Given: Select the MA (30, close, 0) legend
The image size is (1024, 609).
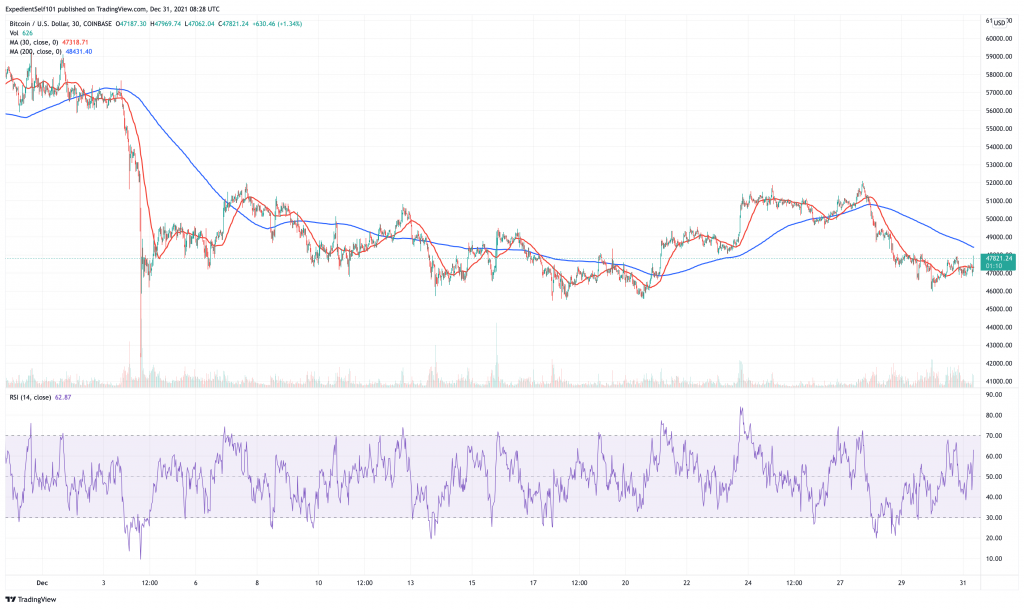Looking at the screenshot, I should [35, 42].
